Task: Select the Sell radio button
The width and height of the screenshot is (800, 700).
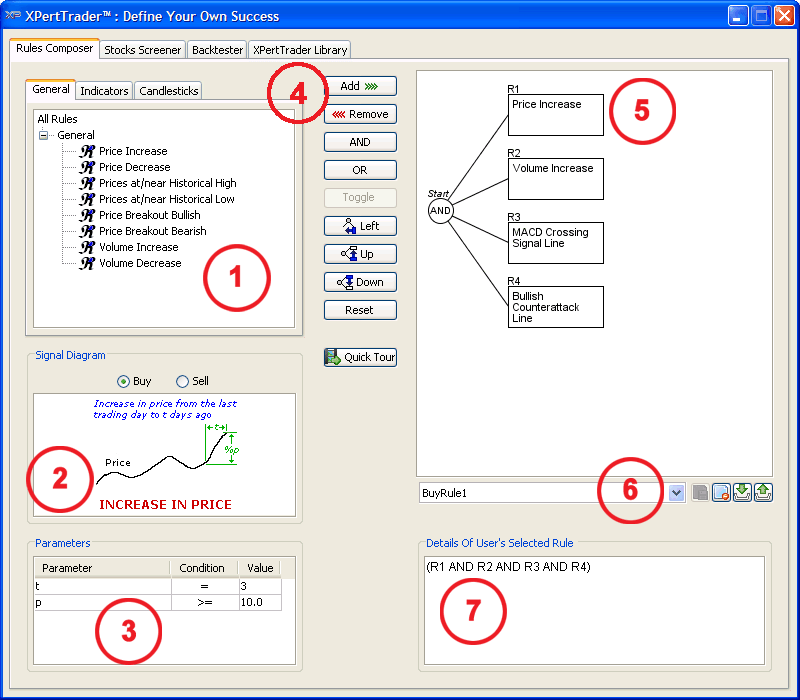Action: coord(182,381)
